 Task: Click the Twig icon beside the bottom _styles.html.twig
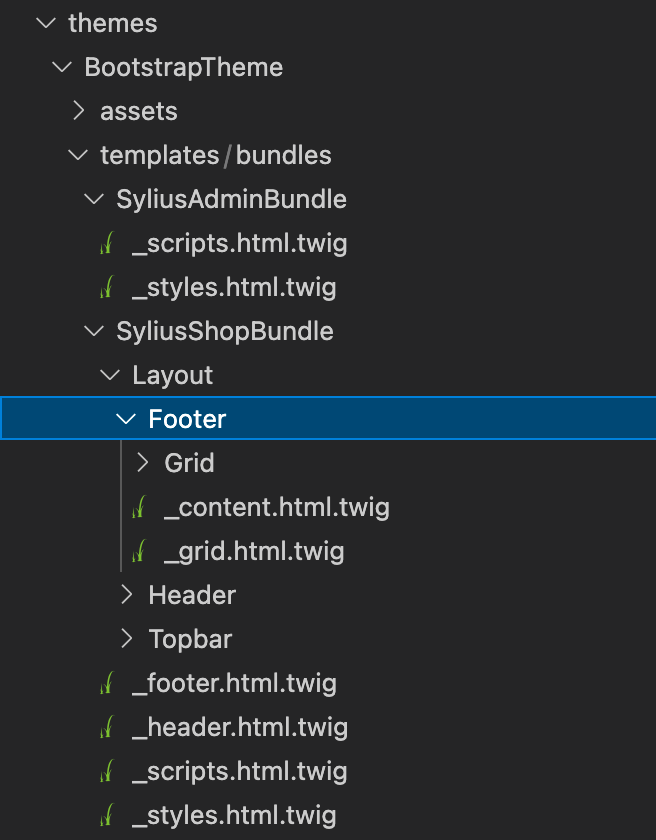107,814
